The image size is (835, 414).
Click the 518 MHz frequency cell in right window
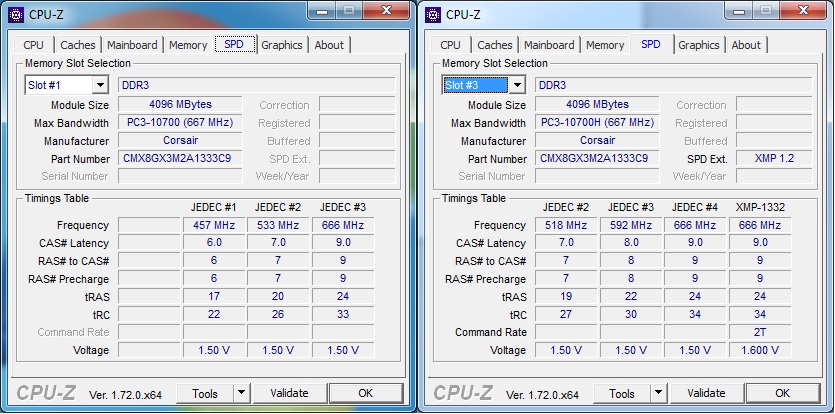click(x=566, y=225)
